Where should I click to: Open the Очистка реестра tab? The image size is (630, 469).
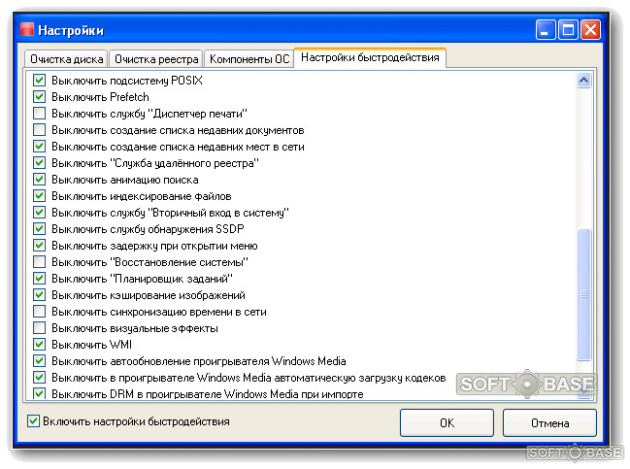coord(155,59)
